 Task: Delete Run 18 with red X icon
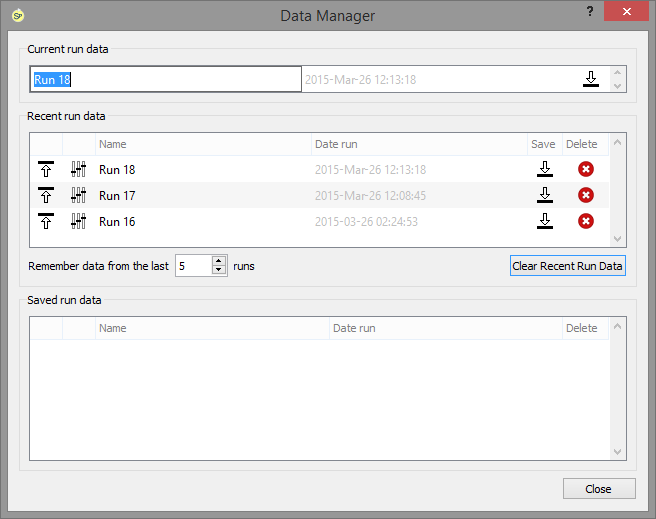pyautogui.click(x=586, y=169)
